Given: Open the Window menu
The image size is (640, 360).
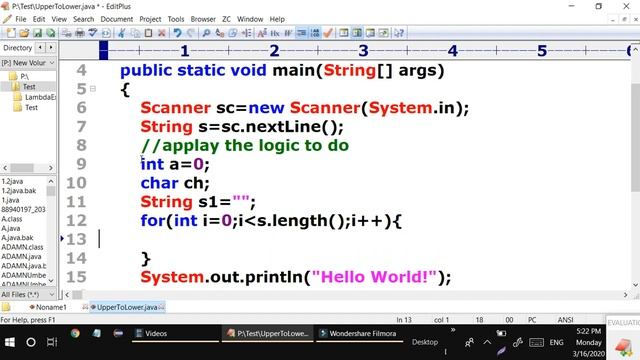Looking at the screenshot, I should (x=250, y=19).
